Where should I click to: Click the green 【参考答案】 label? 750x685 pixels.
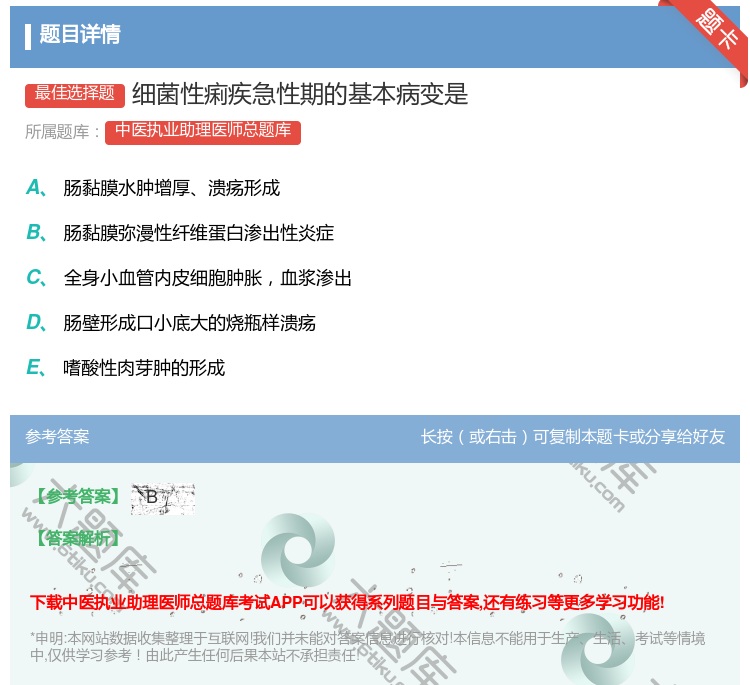[x=76, y=497]
